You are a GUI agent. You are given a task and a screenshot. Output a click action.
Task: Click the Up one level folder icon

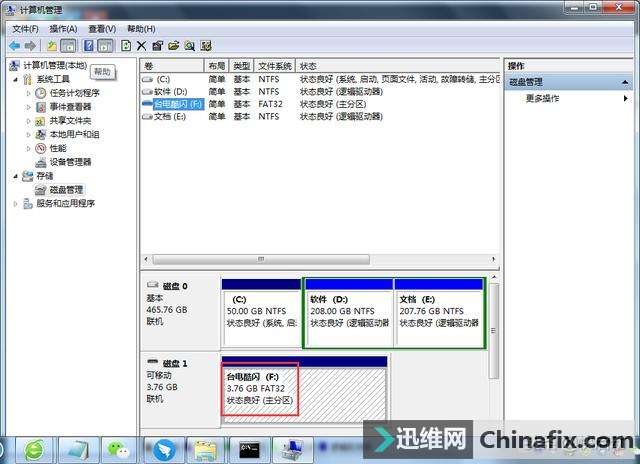click(52, 46)
